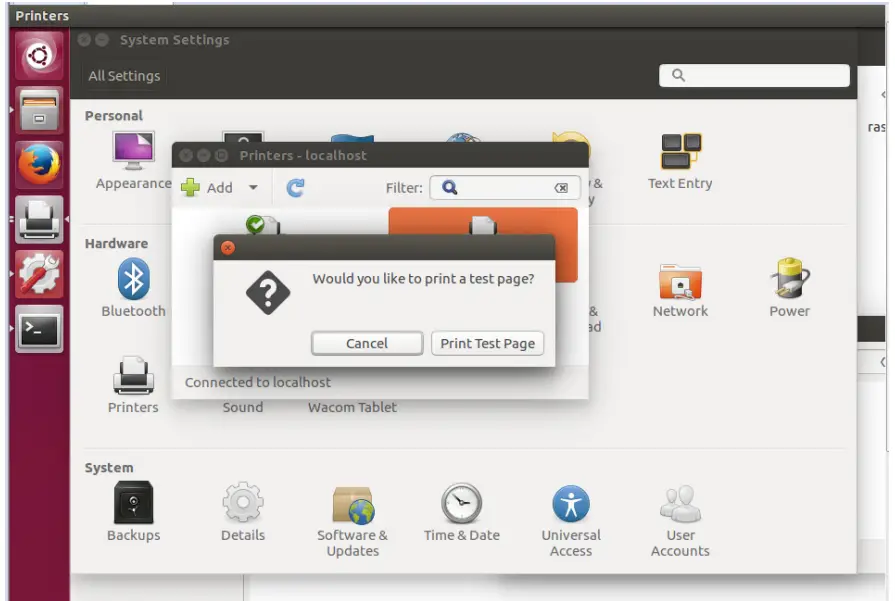Select the default printer with green check
This screenshot has width=895, height=601.
coord(263,225)
